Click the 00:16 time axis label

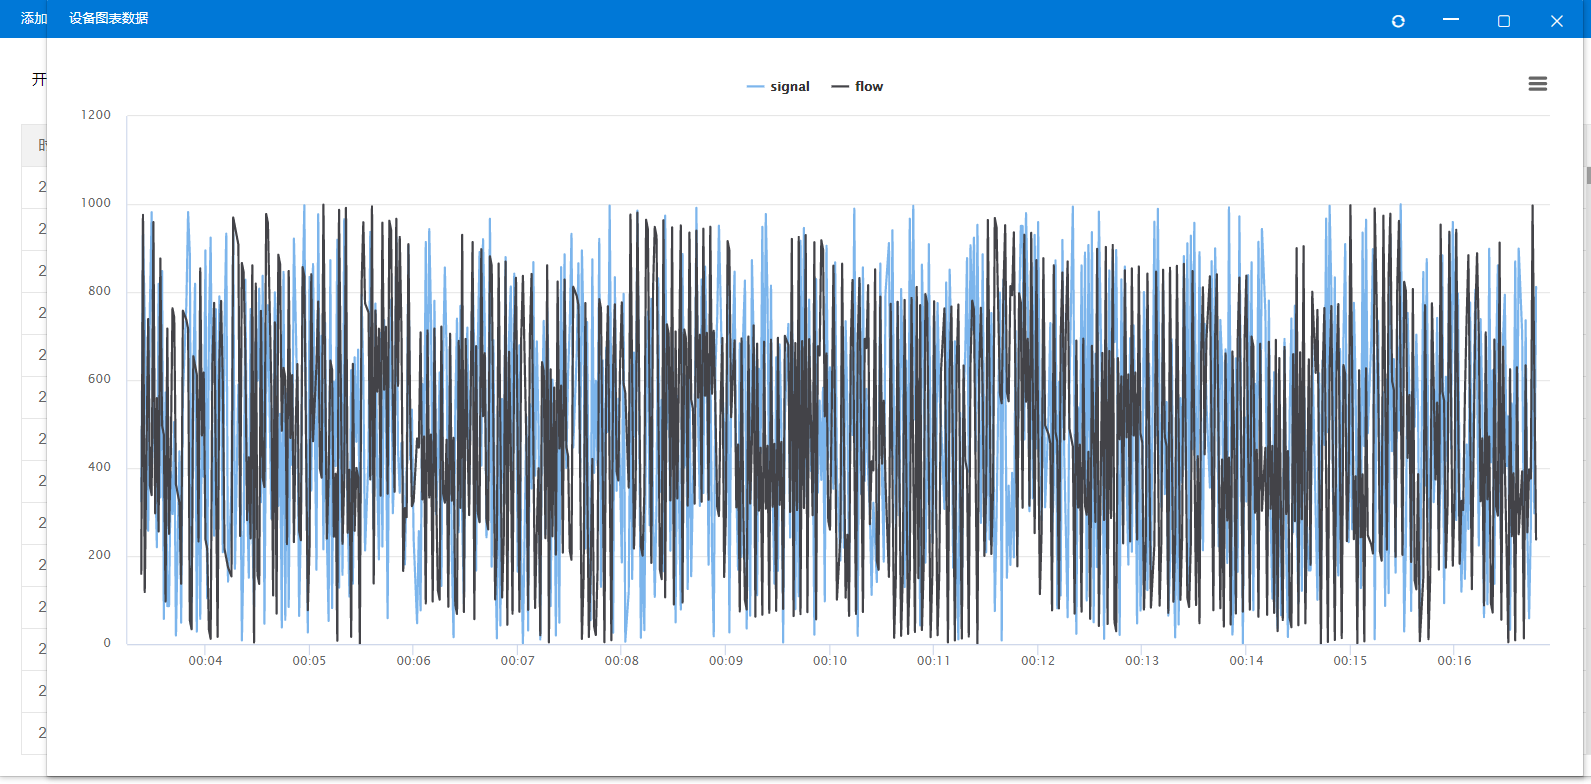pyautogui.click(x=1453, y=661)
